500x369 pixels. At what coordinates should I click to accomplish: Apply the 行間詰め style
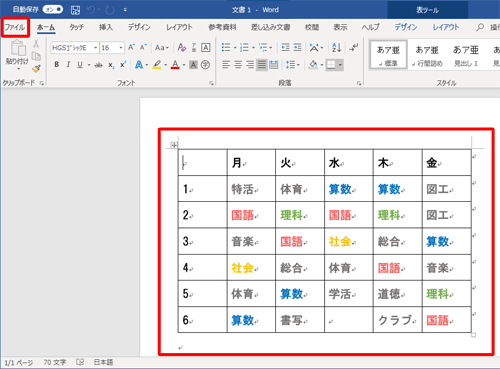[427, 55]
